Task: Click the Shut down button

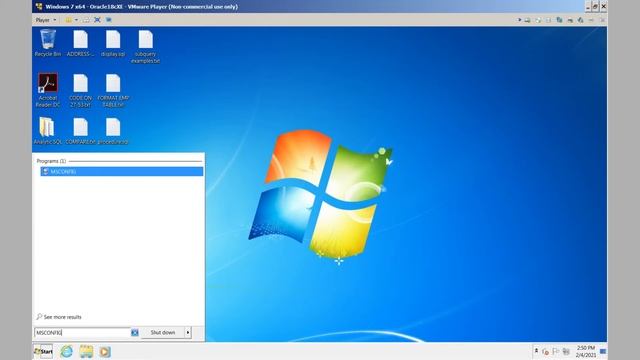Action: (x=163, y=333)
